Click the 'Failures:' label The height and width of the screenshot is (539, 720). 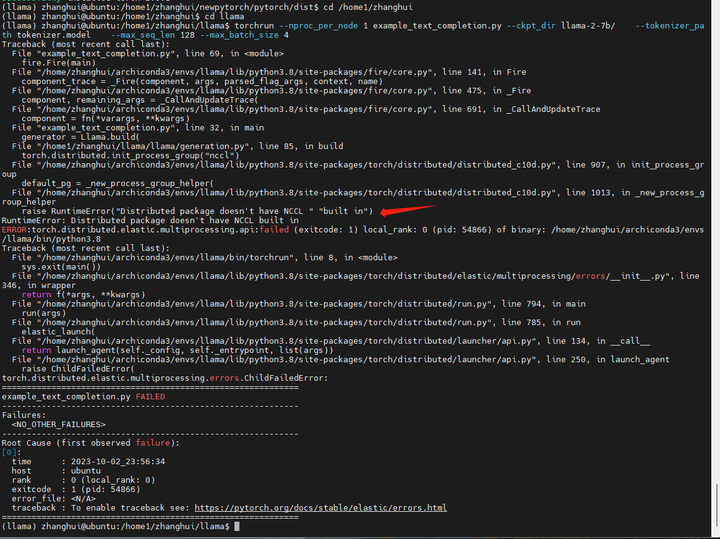[x=24, y=415]
